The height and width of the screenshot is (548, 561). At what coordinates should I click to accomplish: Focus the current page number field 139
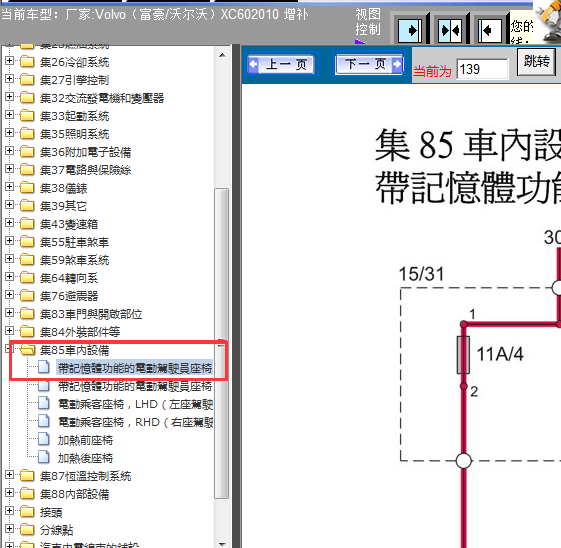pos(482,69)
